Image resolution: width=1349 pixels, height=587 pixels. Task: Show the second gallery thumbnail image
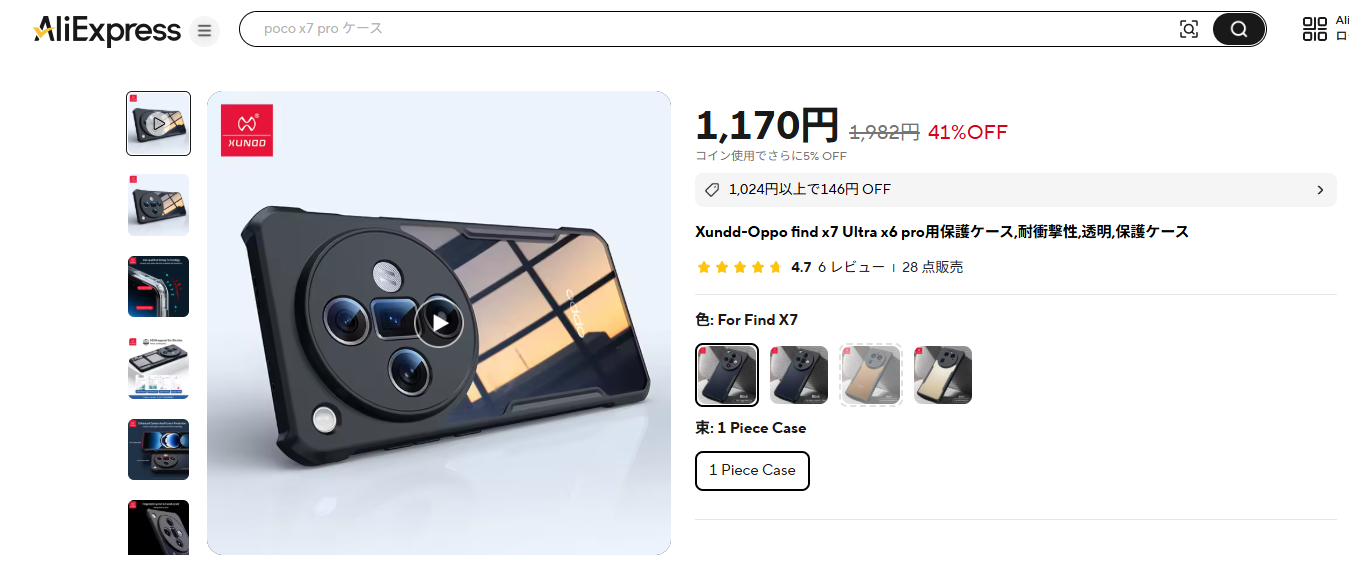pyautogui.click(x=158, y=205)
